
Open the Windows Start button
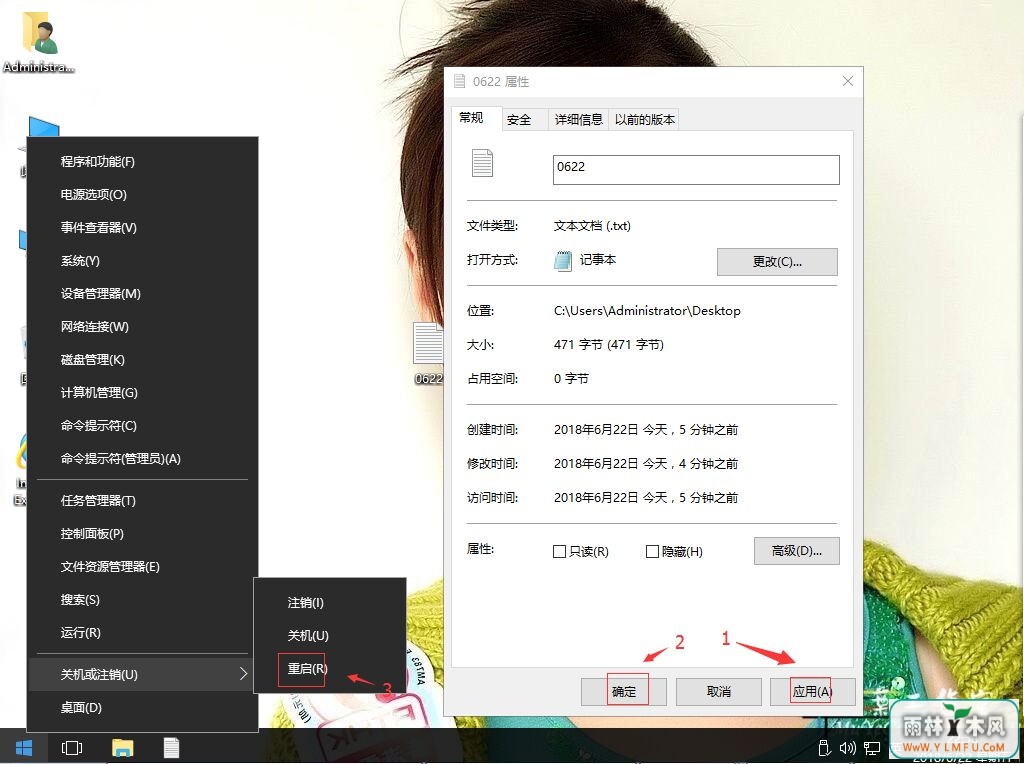(24, 748)
